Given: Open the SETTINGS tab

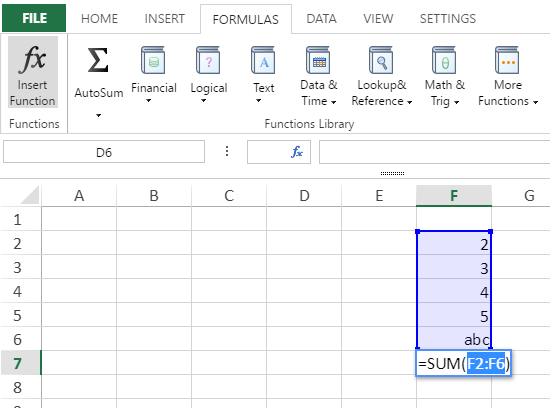Looking at the screenshot, I should tap(448, 19).
